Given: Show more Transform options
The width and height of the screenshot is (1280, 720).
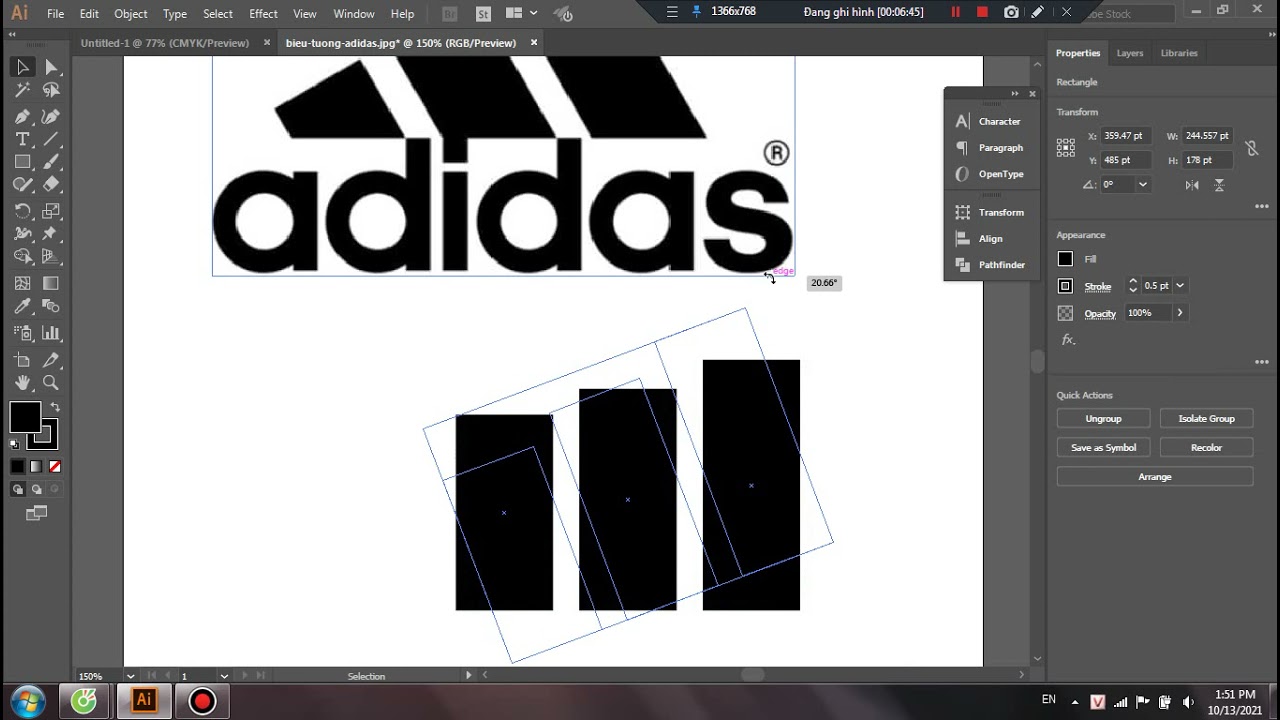Looking at the screenshot, I should [x=1261, y=206].
